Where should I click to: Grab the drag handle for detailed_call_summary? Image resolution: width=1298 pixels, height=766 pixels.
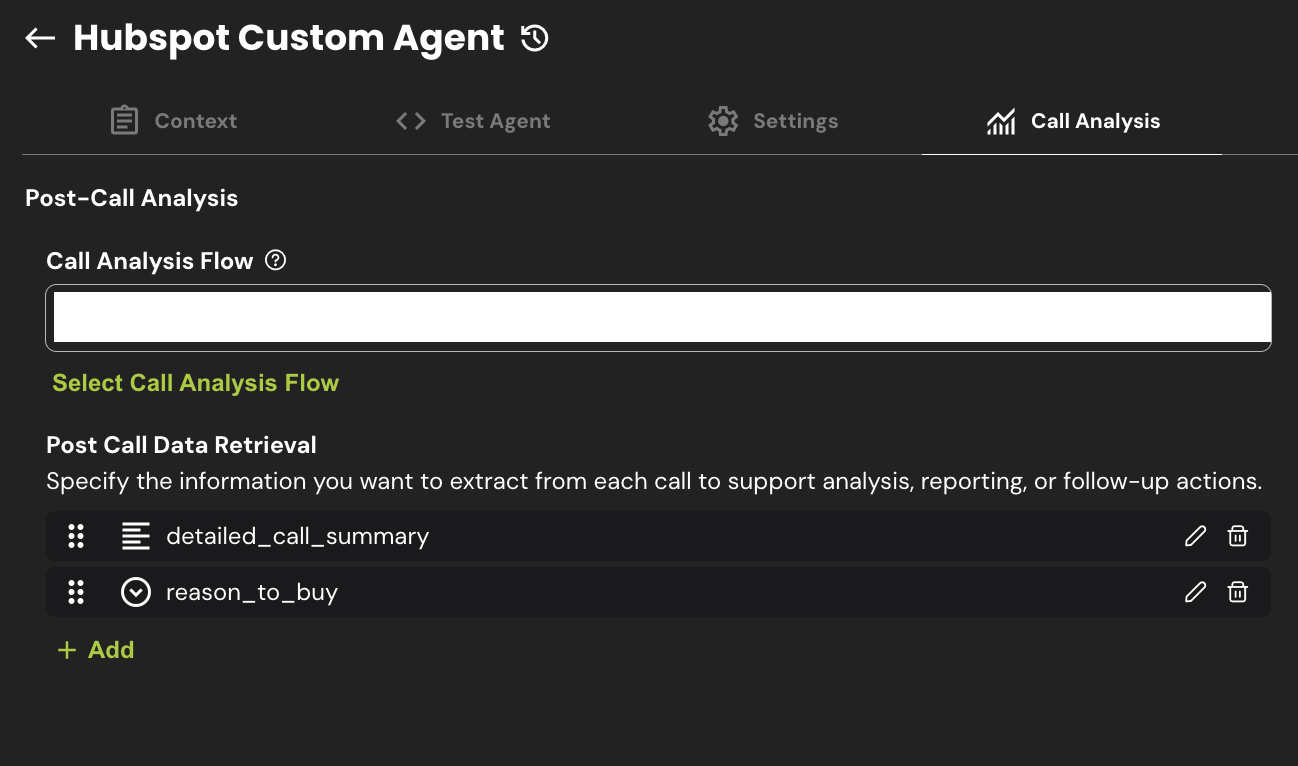(x=76, y=536)
